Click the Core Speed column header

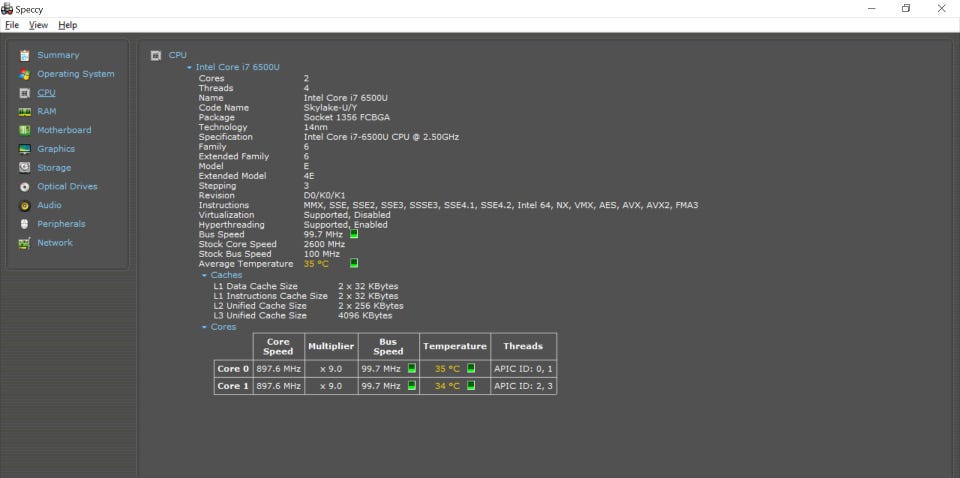point(279,346)
